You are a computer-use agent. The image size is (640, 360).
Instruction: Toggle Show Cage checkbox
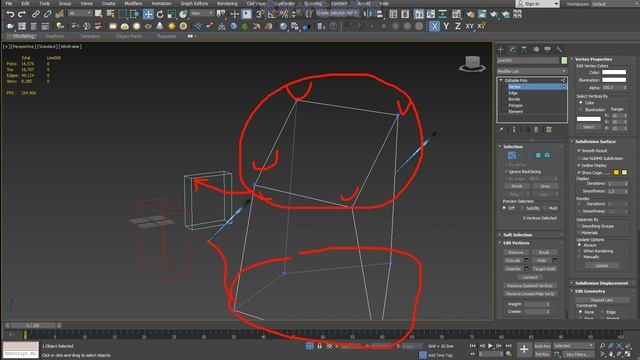pos(579,173)
